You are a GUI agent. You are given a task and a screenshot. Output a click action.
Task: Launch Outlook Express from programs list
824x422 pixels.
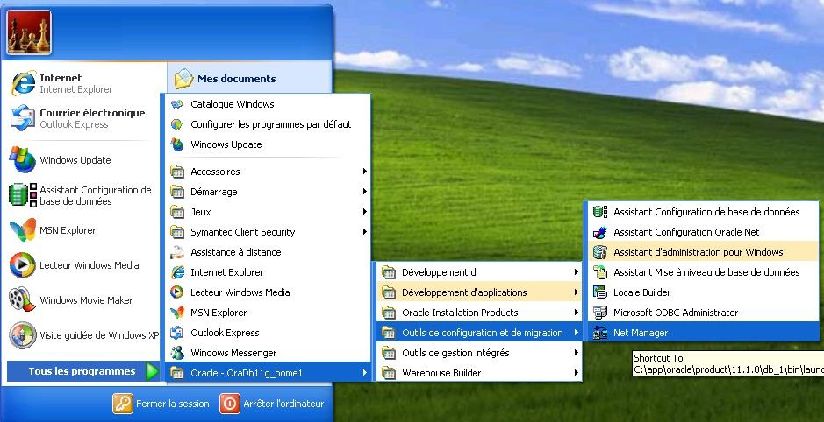[268, 333]
